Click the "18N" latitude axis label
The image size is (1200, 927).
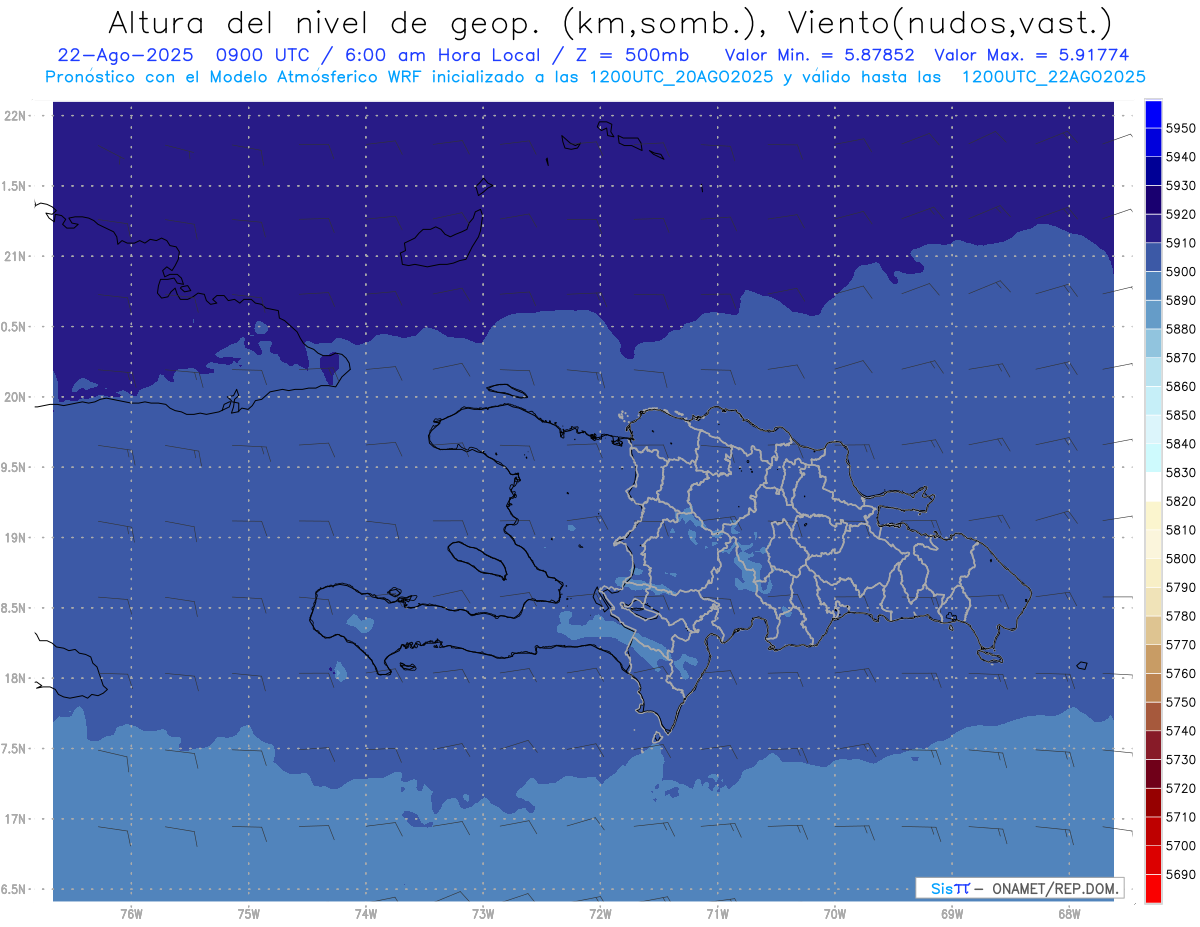[14, 679]
